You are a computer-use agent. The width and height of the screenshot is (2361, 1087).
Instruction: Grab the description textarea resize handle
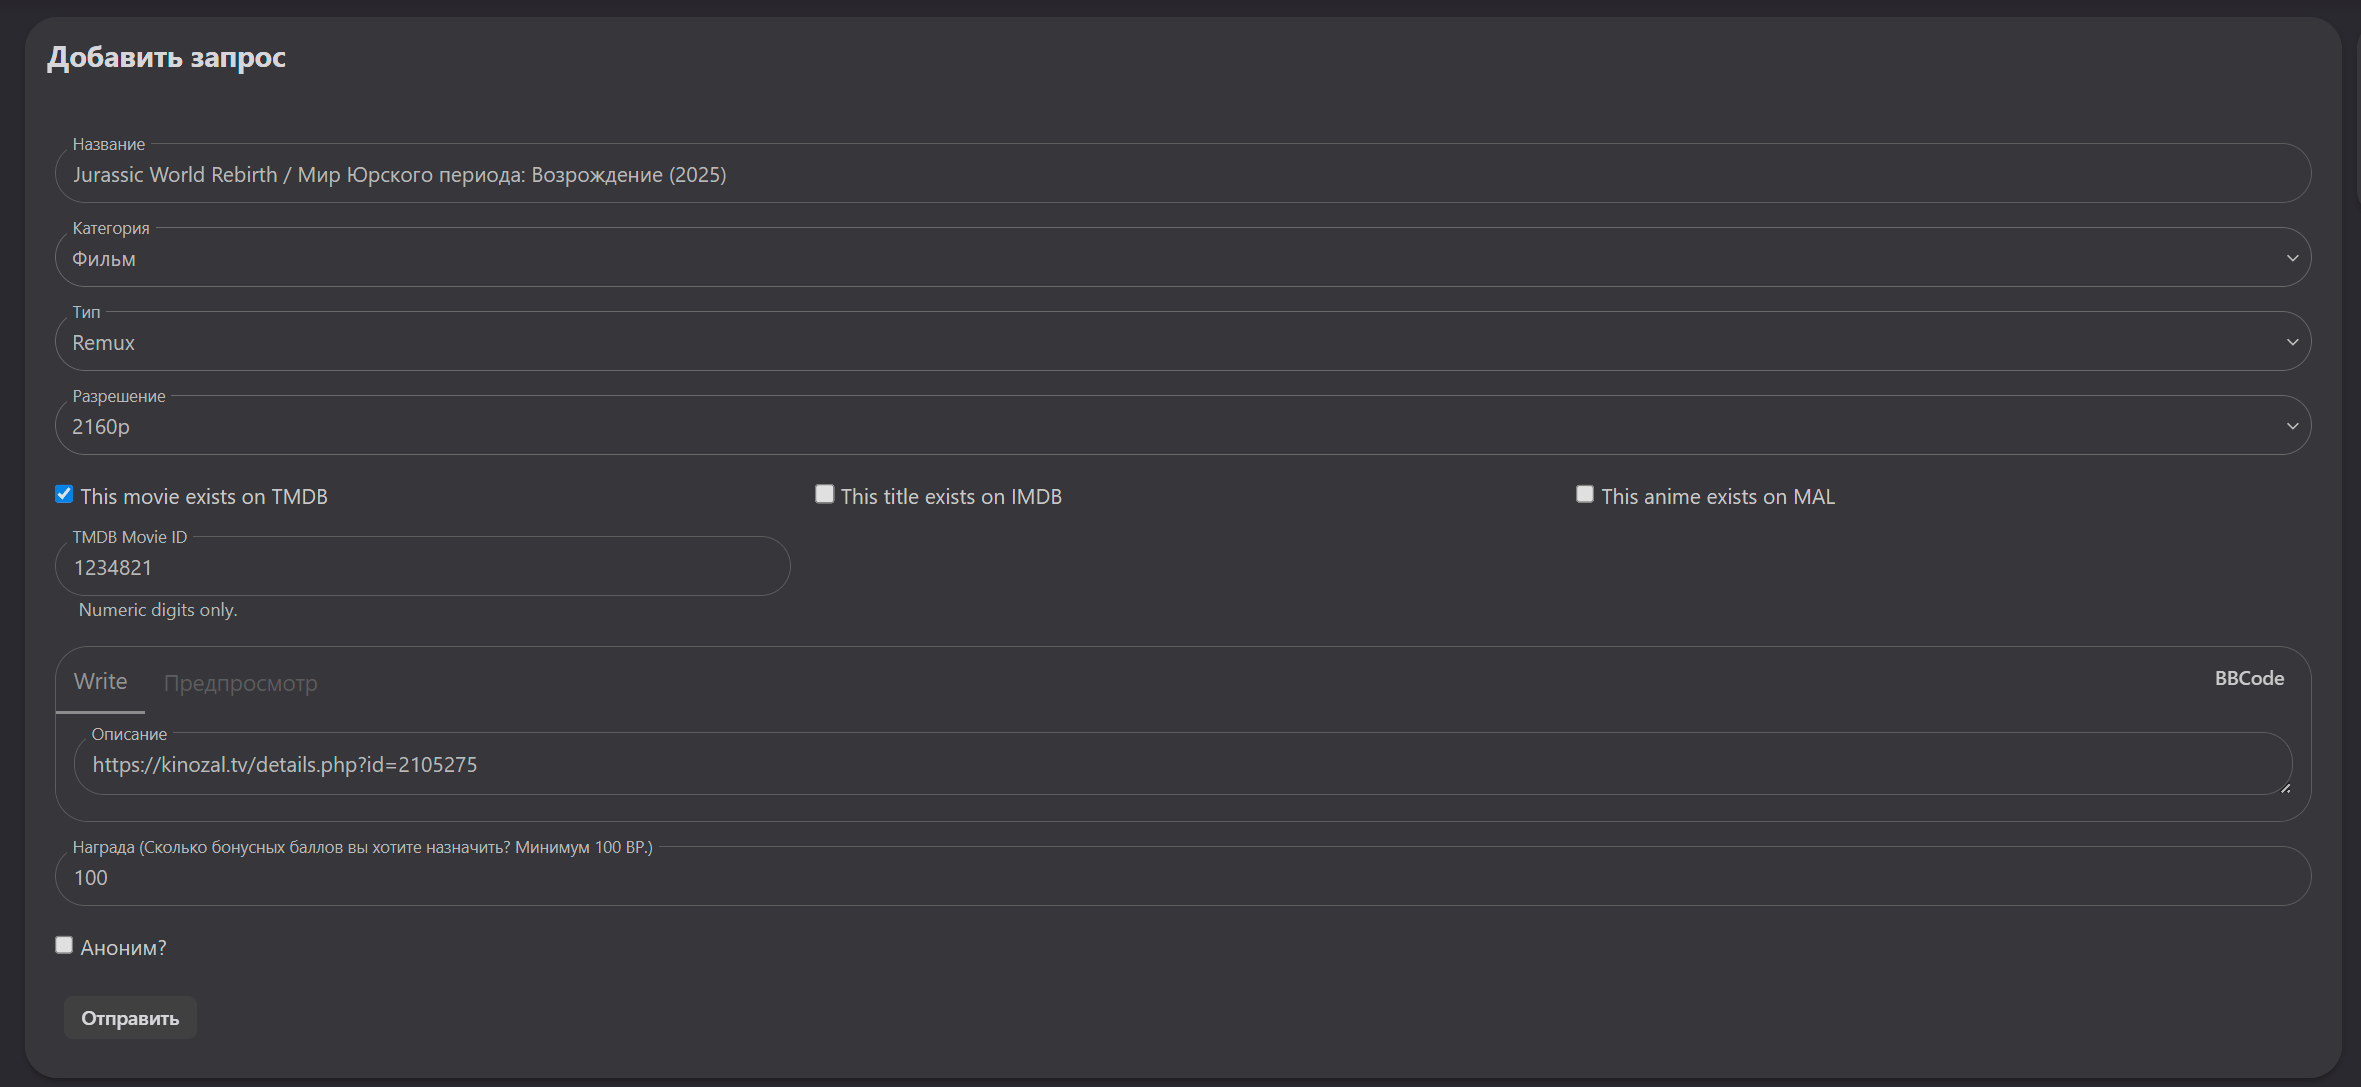click(x=2285, y=788)
